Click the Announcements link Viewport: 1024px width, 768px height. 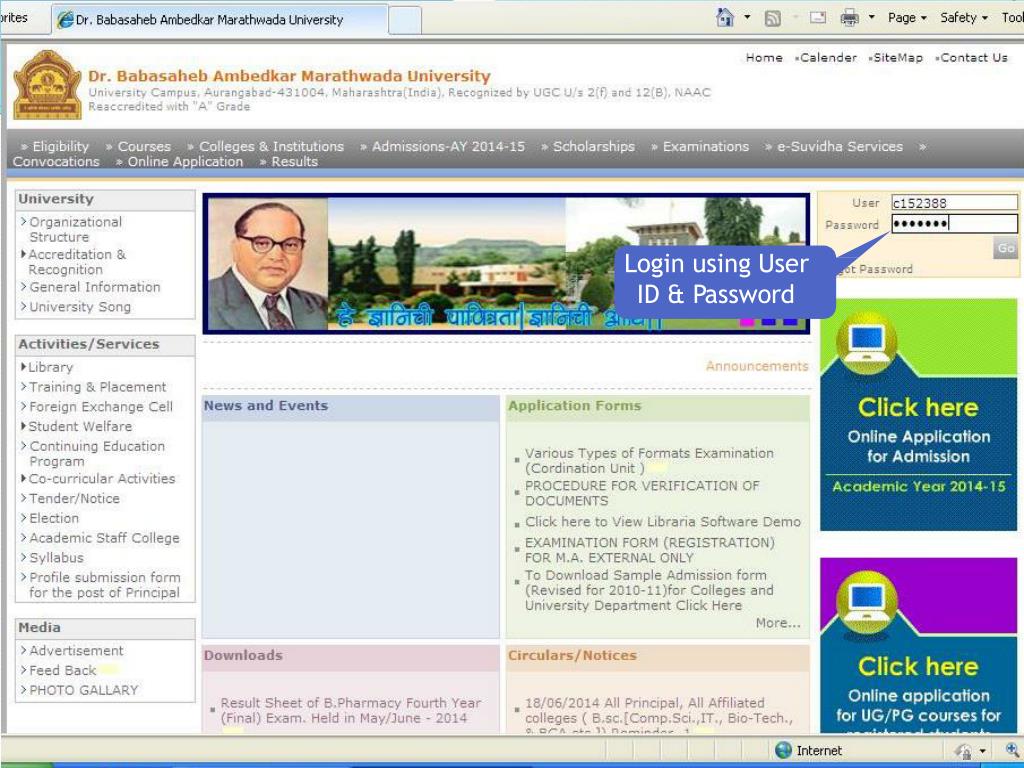(x=757, y=366)
